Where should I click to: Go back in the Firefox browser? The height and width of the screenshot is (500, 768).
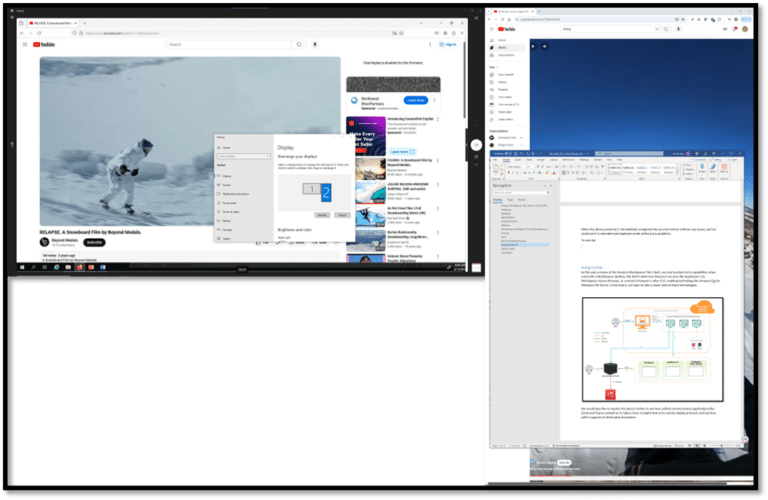pos(22,33)
